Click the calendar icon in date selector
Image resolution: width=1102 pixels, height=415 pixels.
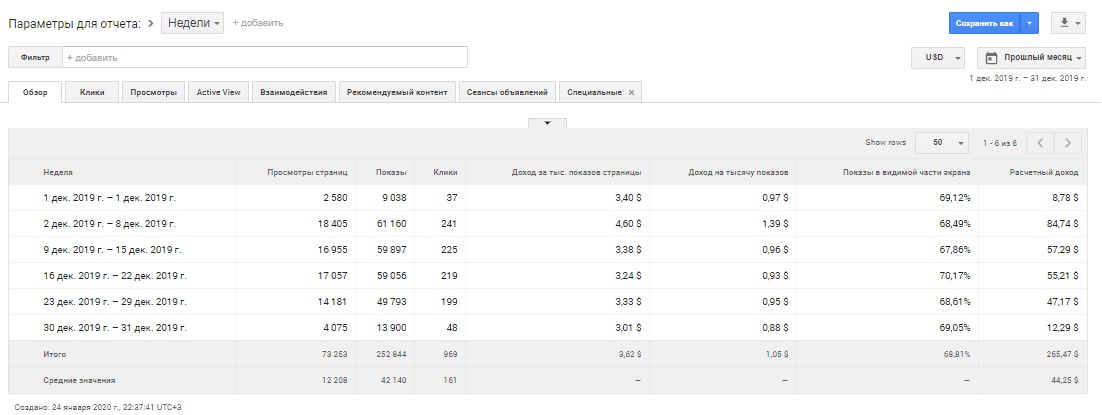(992, 58)
